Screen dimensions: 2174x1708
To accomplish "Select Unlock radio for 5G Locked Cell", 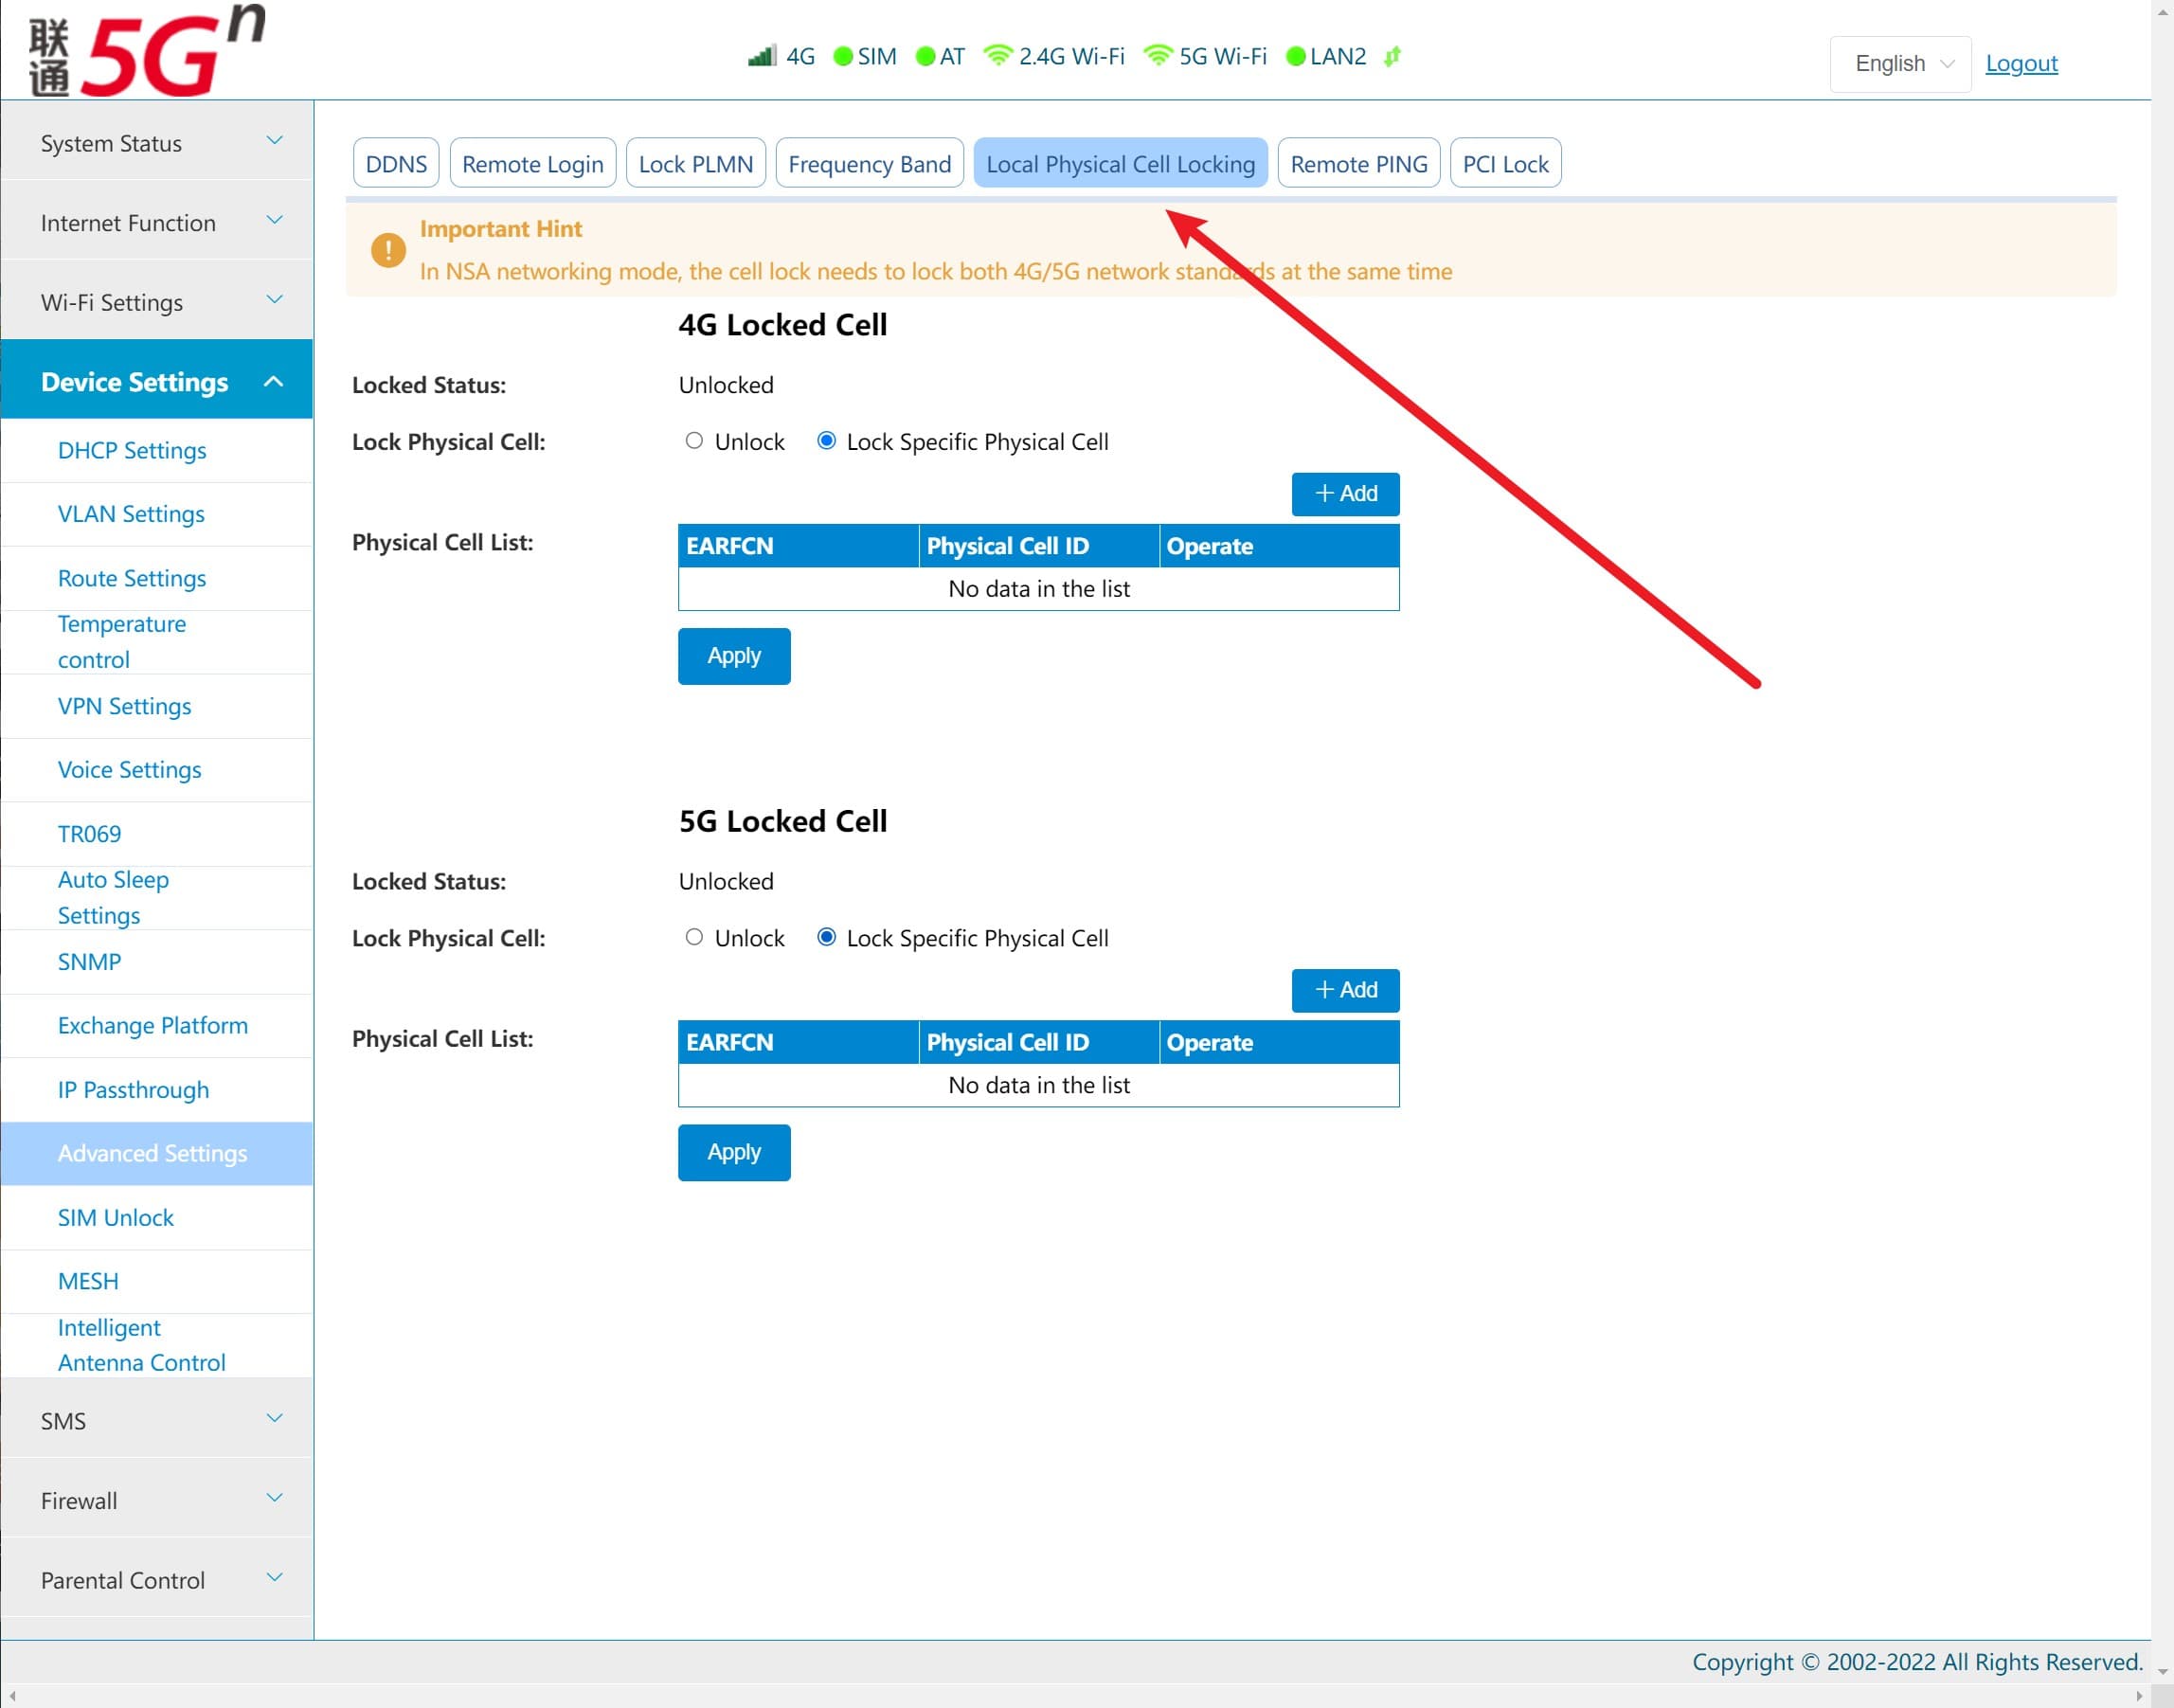I will coord(694,937).
